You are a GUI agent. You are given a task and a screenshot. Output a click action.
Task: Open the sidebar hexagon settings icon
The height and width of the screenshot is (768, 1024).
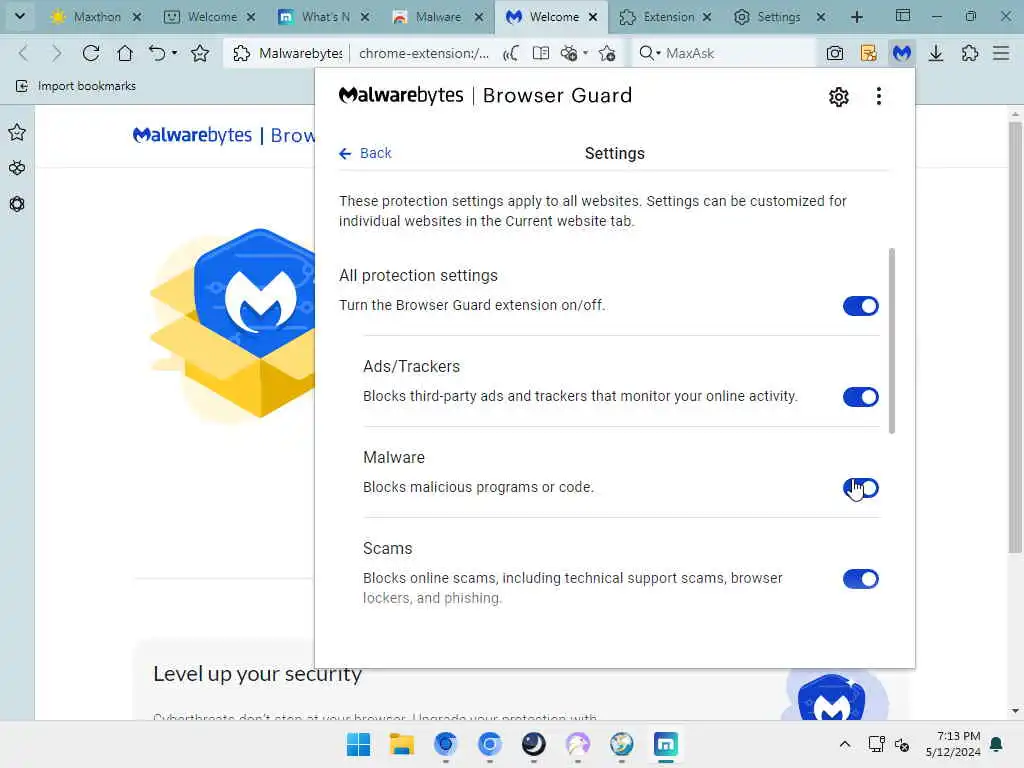pyautogui.click(x=17, y=204)
